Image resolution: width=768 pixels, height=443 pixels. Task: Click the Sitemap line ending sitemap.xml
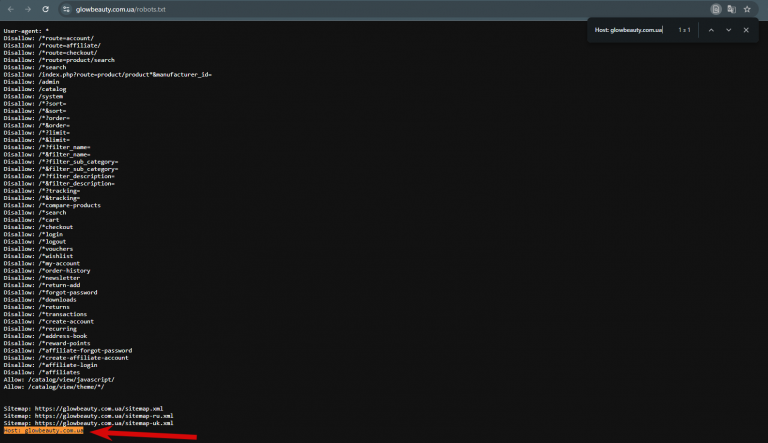(83, 409)
